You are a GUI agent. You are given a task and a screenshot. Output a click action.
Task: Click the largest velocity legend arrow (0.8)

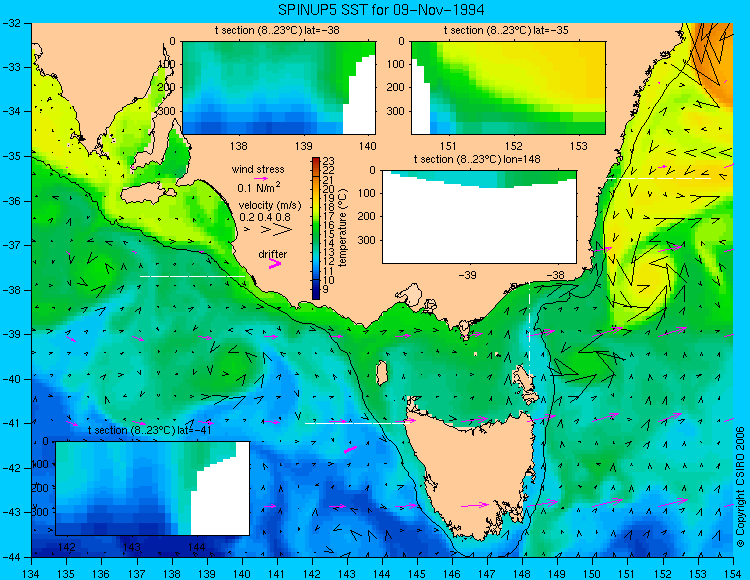[283, 230]
